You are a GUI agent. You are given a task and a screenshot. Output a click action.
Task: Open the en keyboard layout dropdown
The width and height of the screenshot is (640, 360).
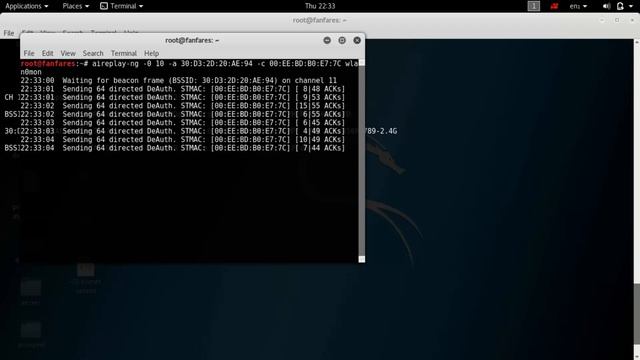point(578,6)
